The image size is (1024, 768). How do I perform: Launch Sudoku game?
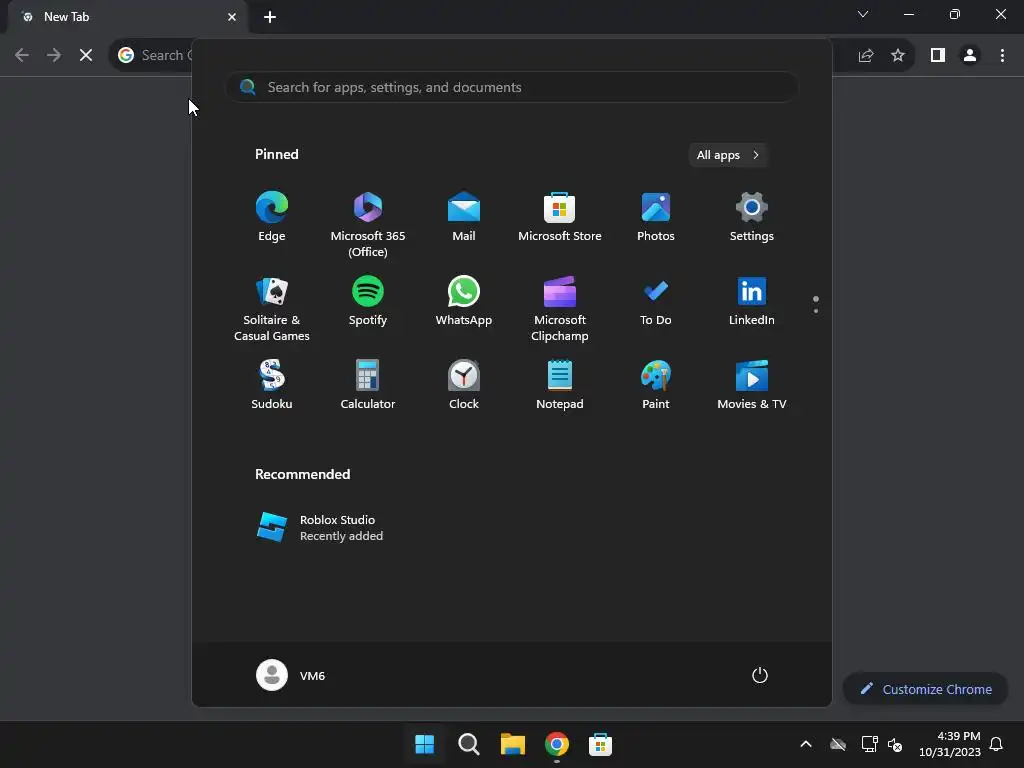tap(272, 385)
